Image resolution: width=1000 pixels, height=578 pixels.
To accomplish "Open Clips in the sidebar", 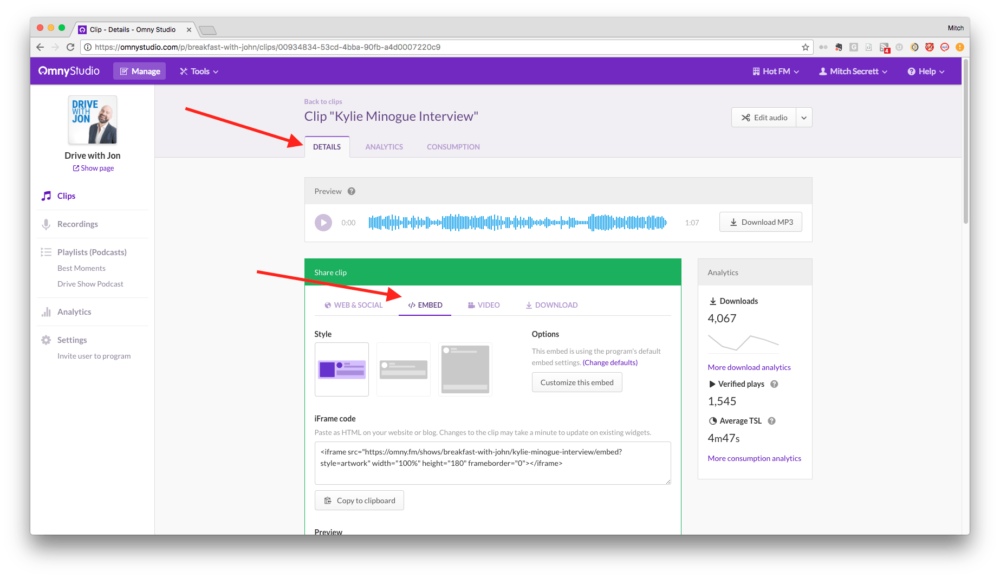I will pyautogui.click(x=59, y=196).
